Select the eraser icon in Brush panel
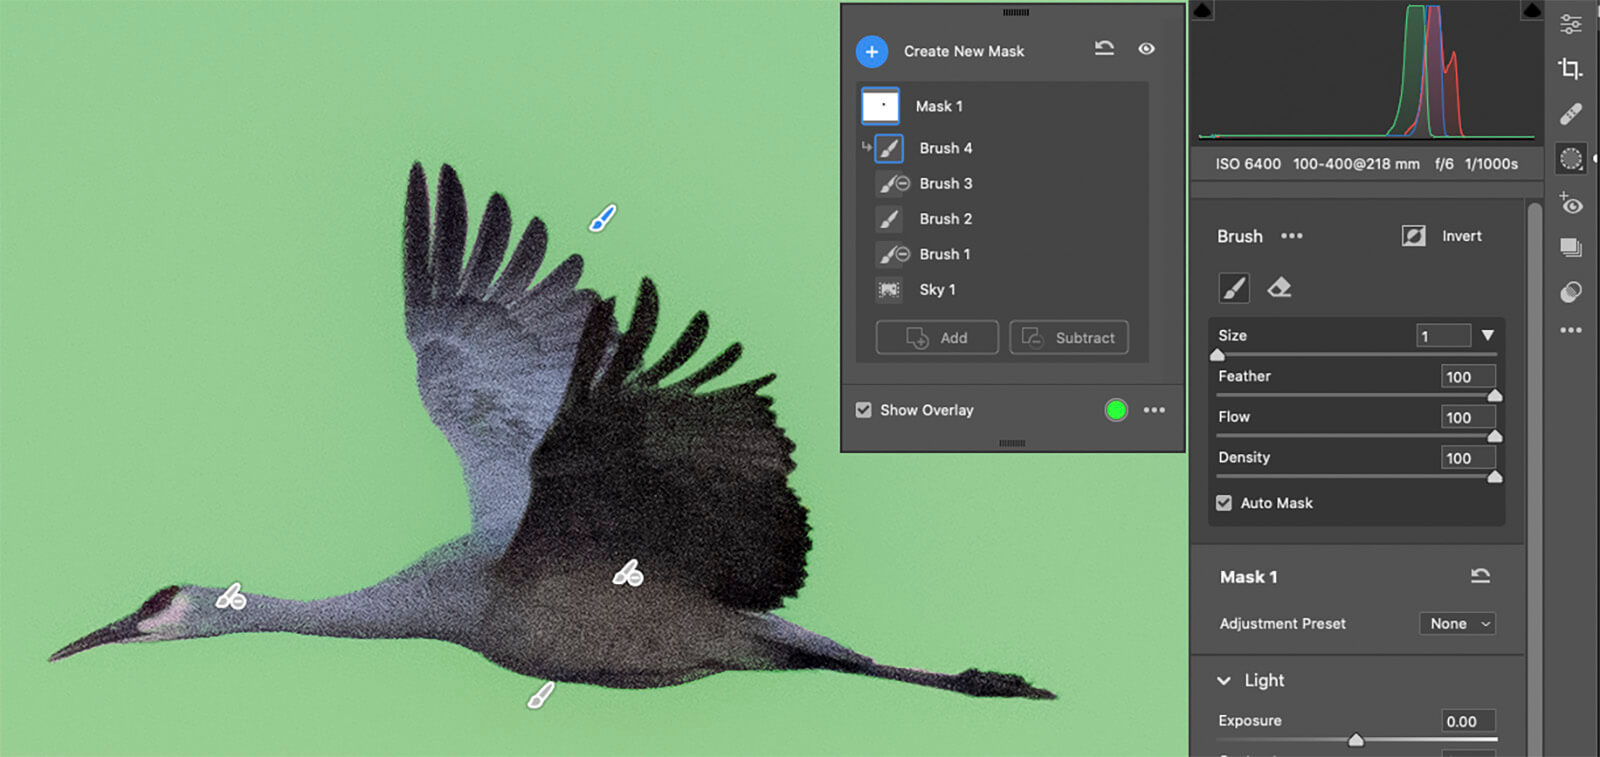 click(x=1279, y=288)
